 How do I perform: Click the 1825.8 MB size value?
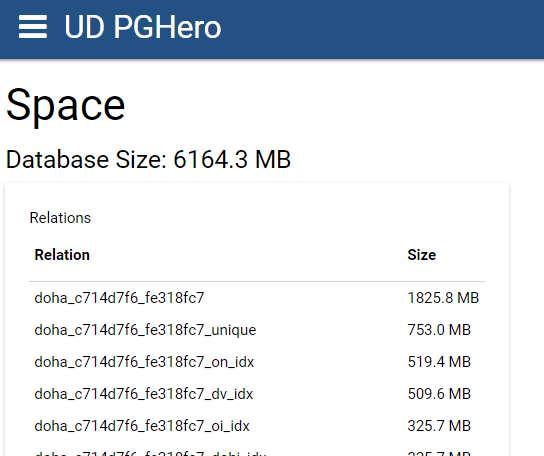tap(443, 298)
